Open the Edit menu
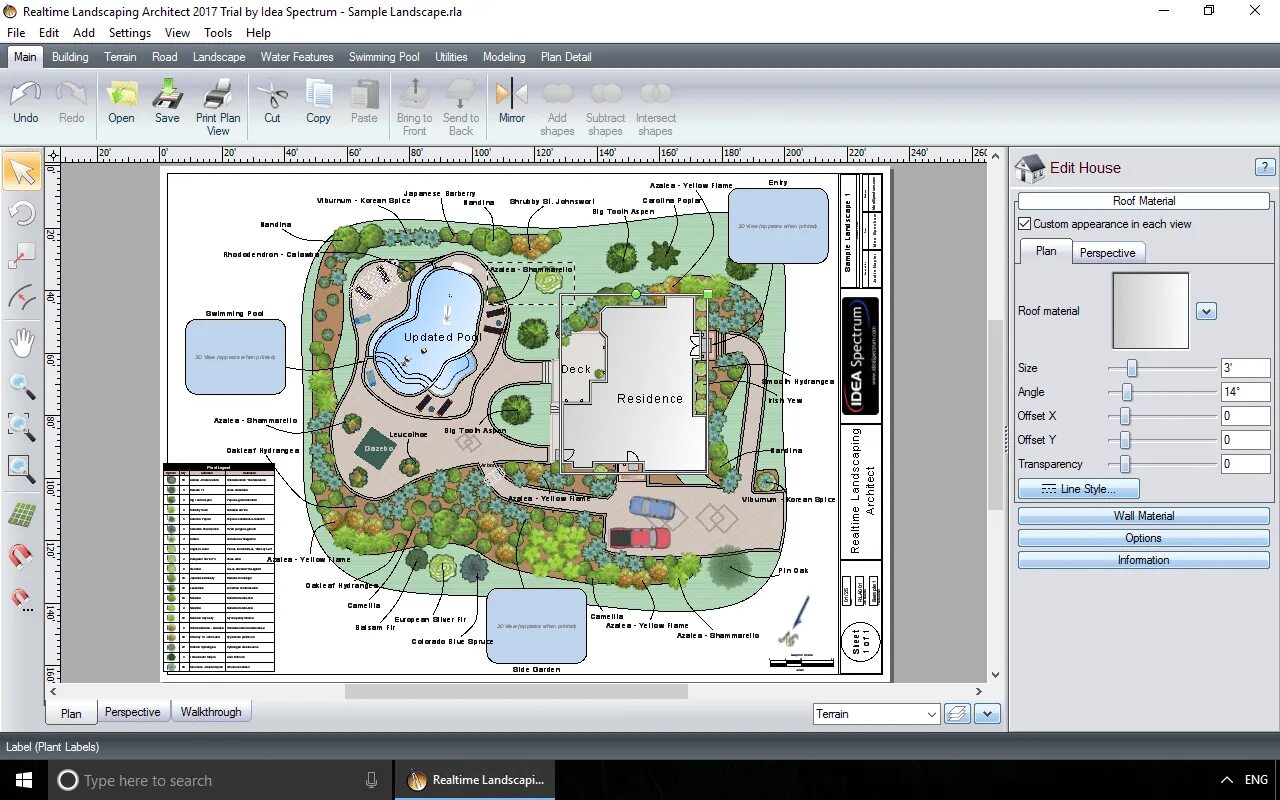 click(49, 33)
